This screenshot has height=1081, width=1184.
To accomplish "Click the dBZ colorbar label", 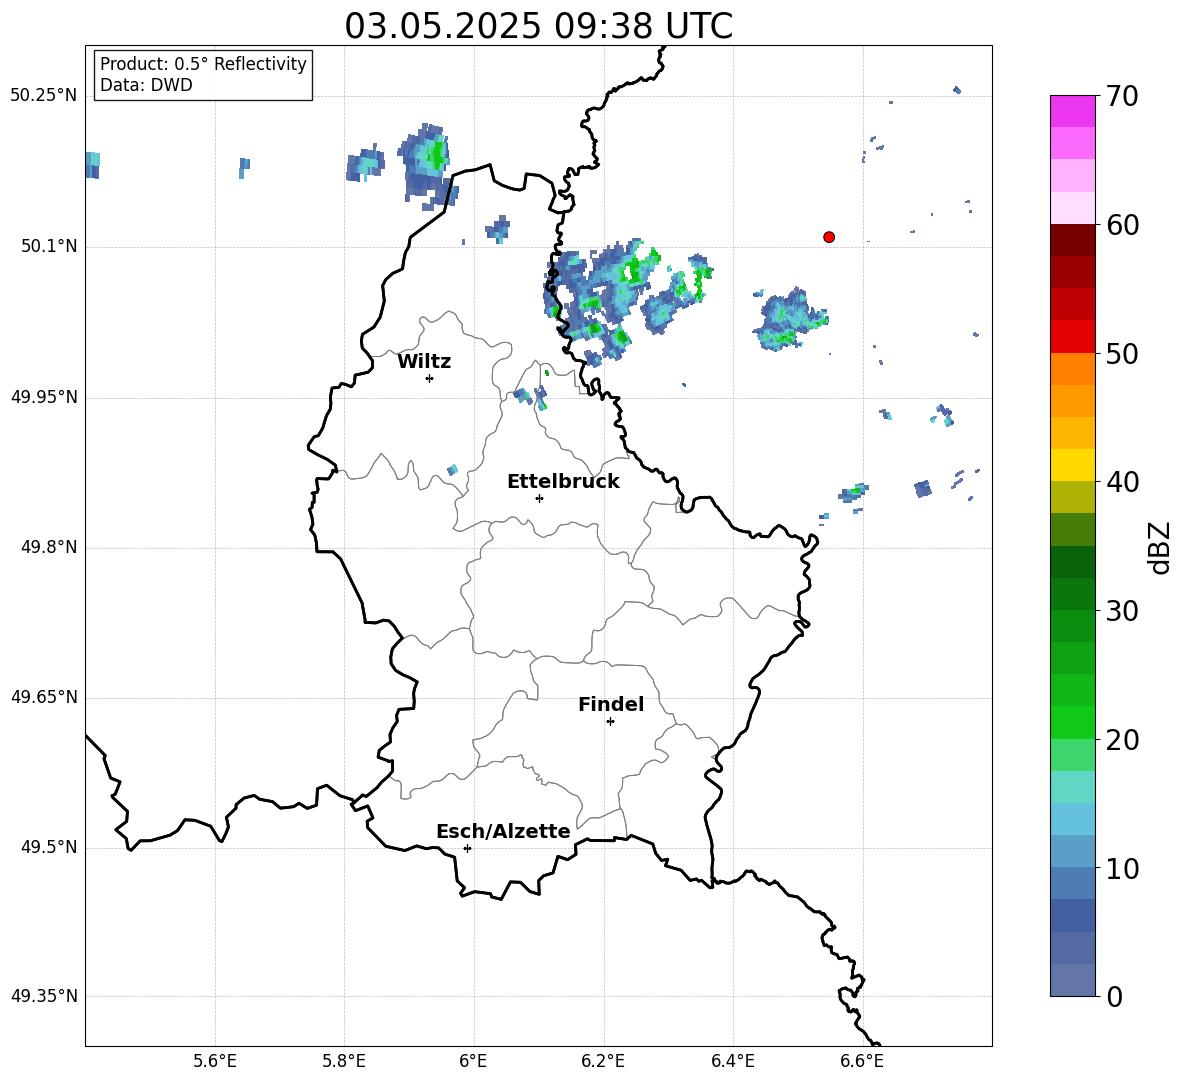I will (x=1159, y=548).
